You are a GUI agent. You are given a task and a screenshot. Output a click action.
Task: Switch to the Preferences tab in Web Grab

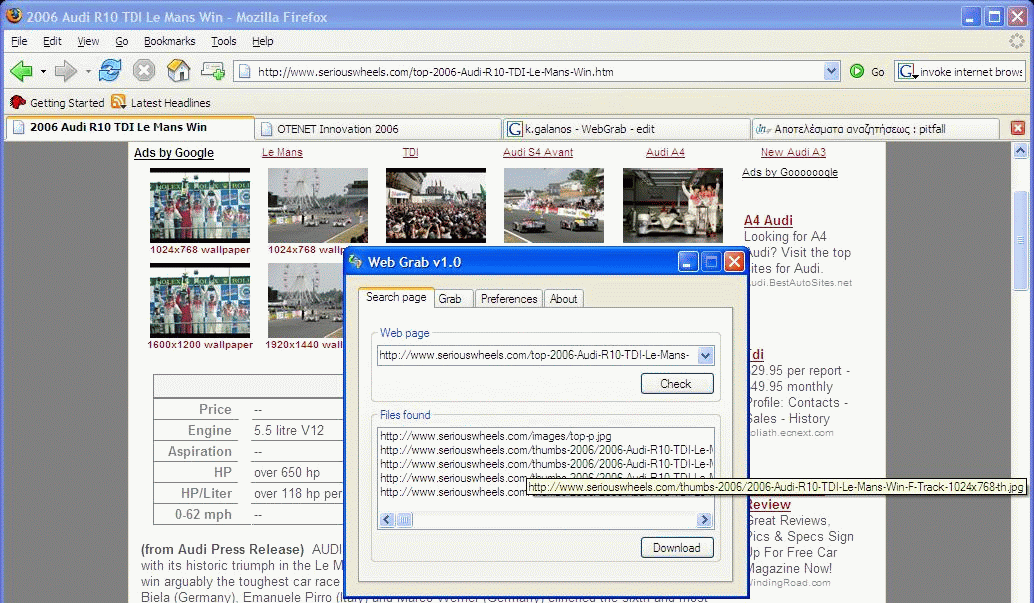[508, 299]
